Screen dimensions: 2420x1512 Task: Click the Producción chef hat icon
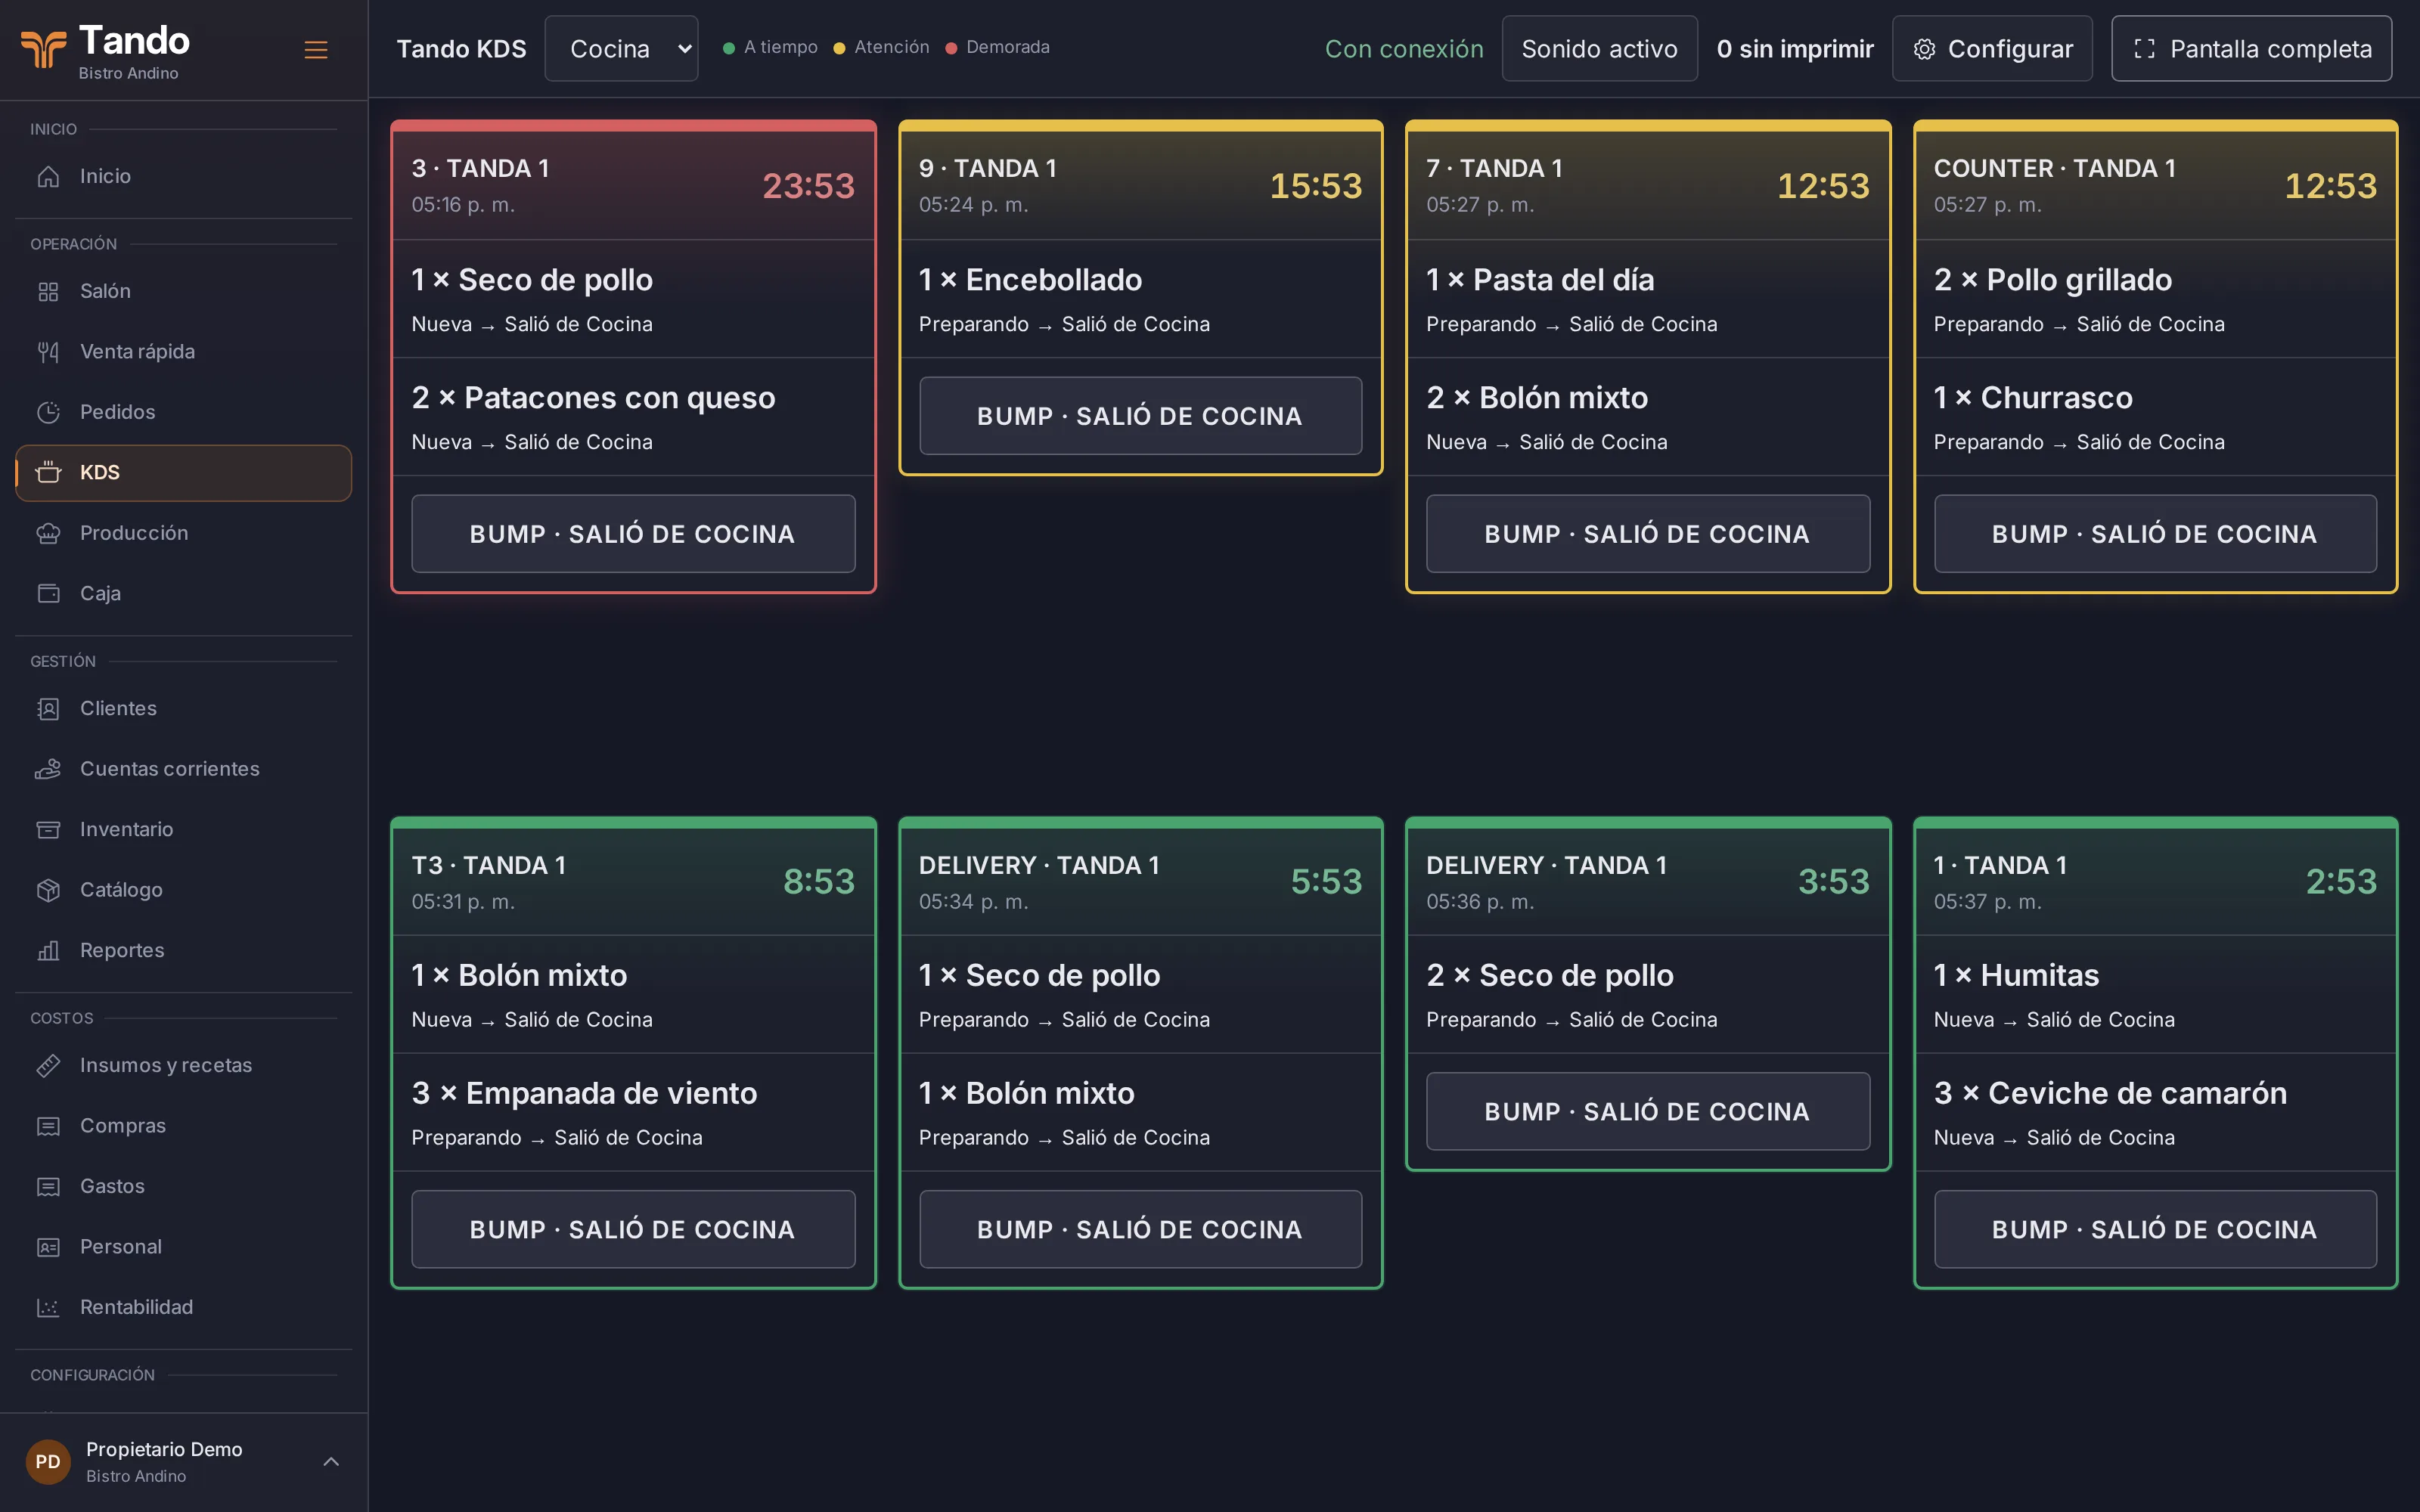[48, 533]
